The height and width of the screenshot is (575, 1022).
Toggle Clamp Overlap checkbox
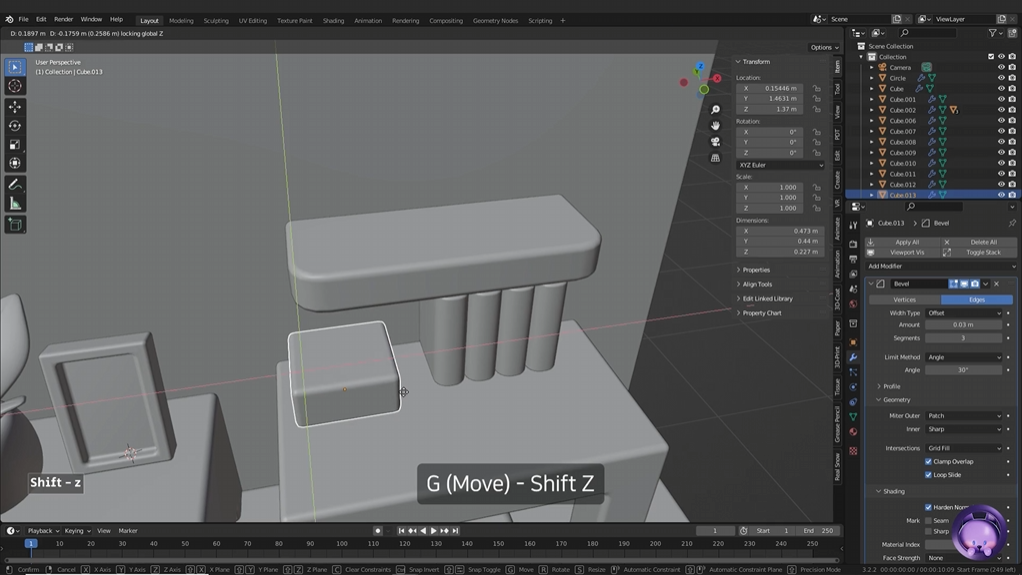point(928,462)
